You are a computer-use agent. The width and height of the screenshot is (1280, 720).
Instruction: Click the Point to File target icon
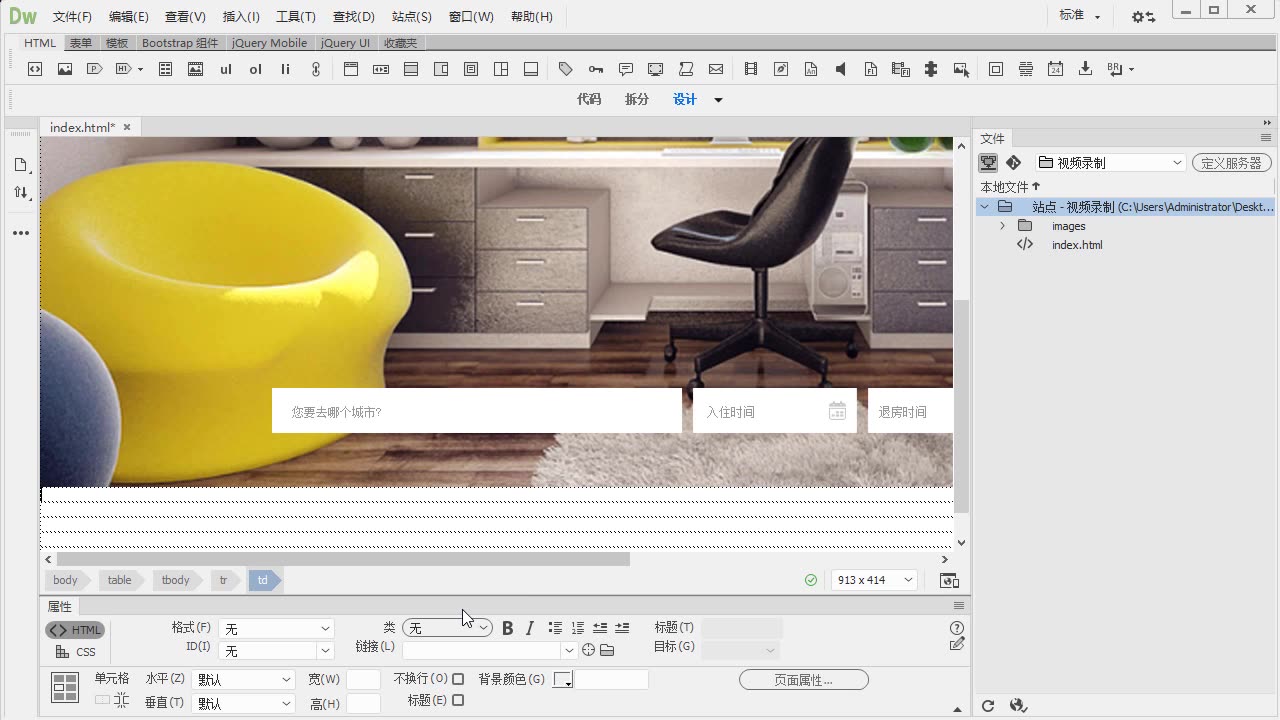(589, 650)
